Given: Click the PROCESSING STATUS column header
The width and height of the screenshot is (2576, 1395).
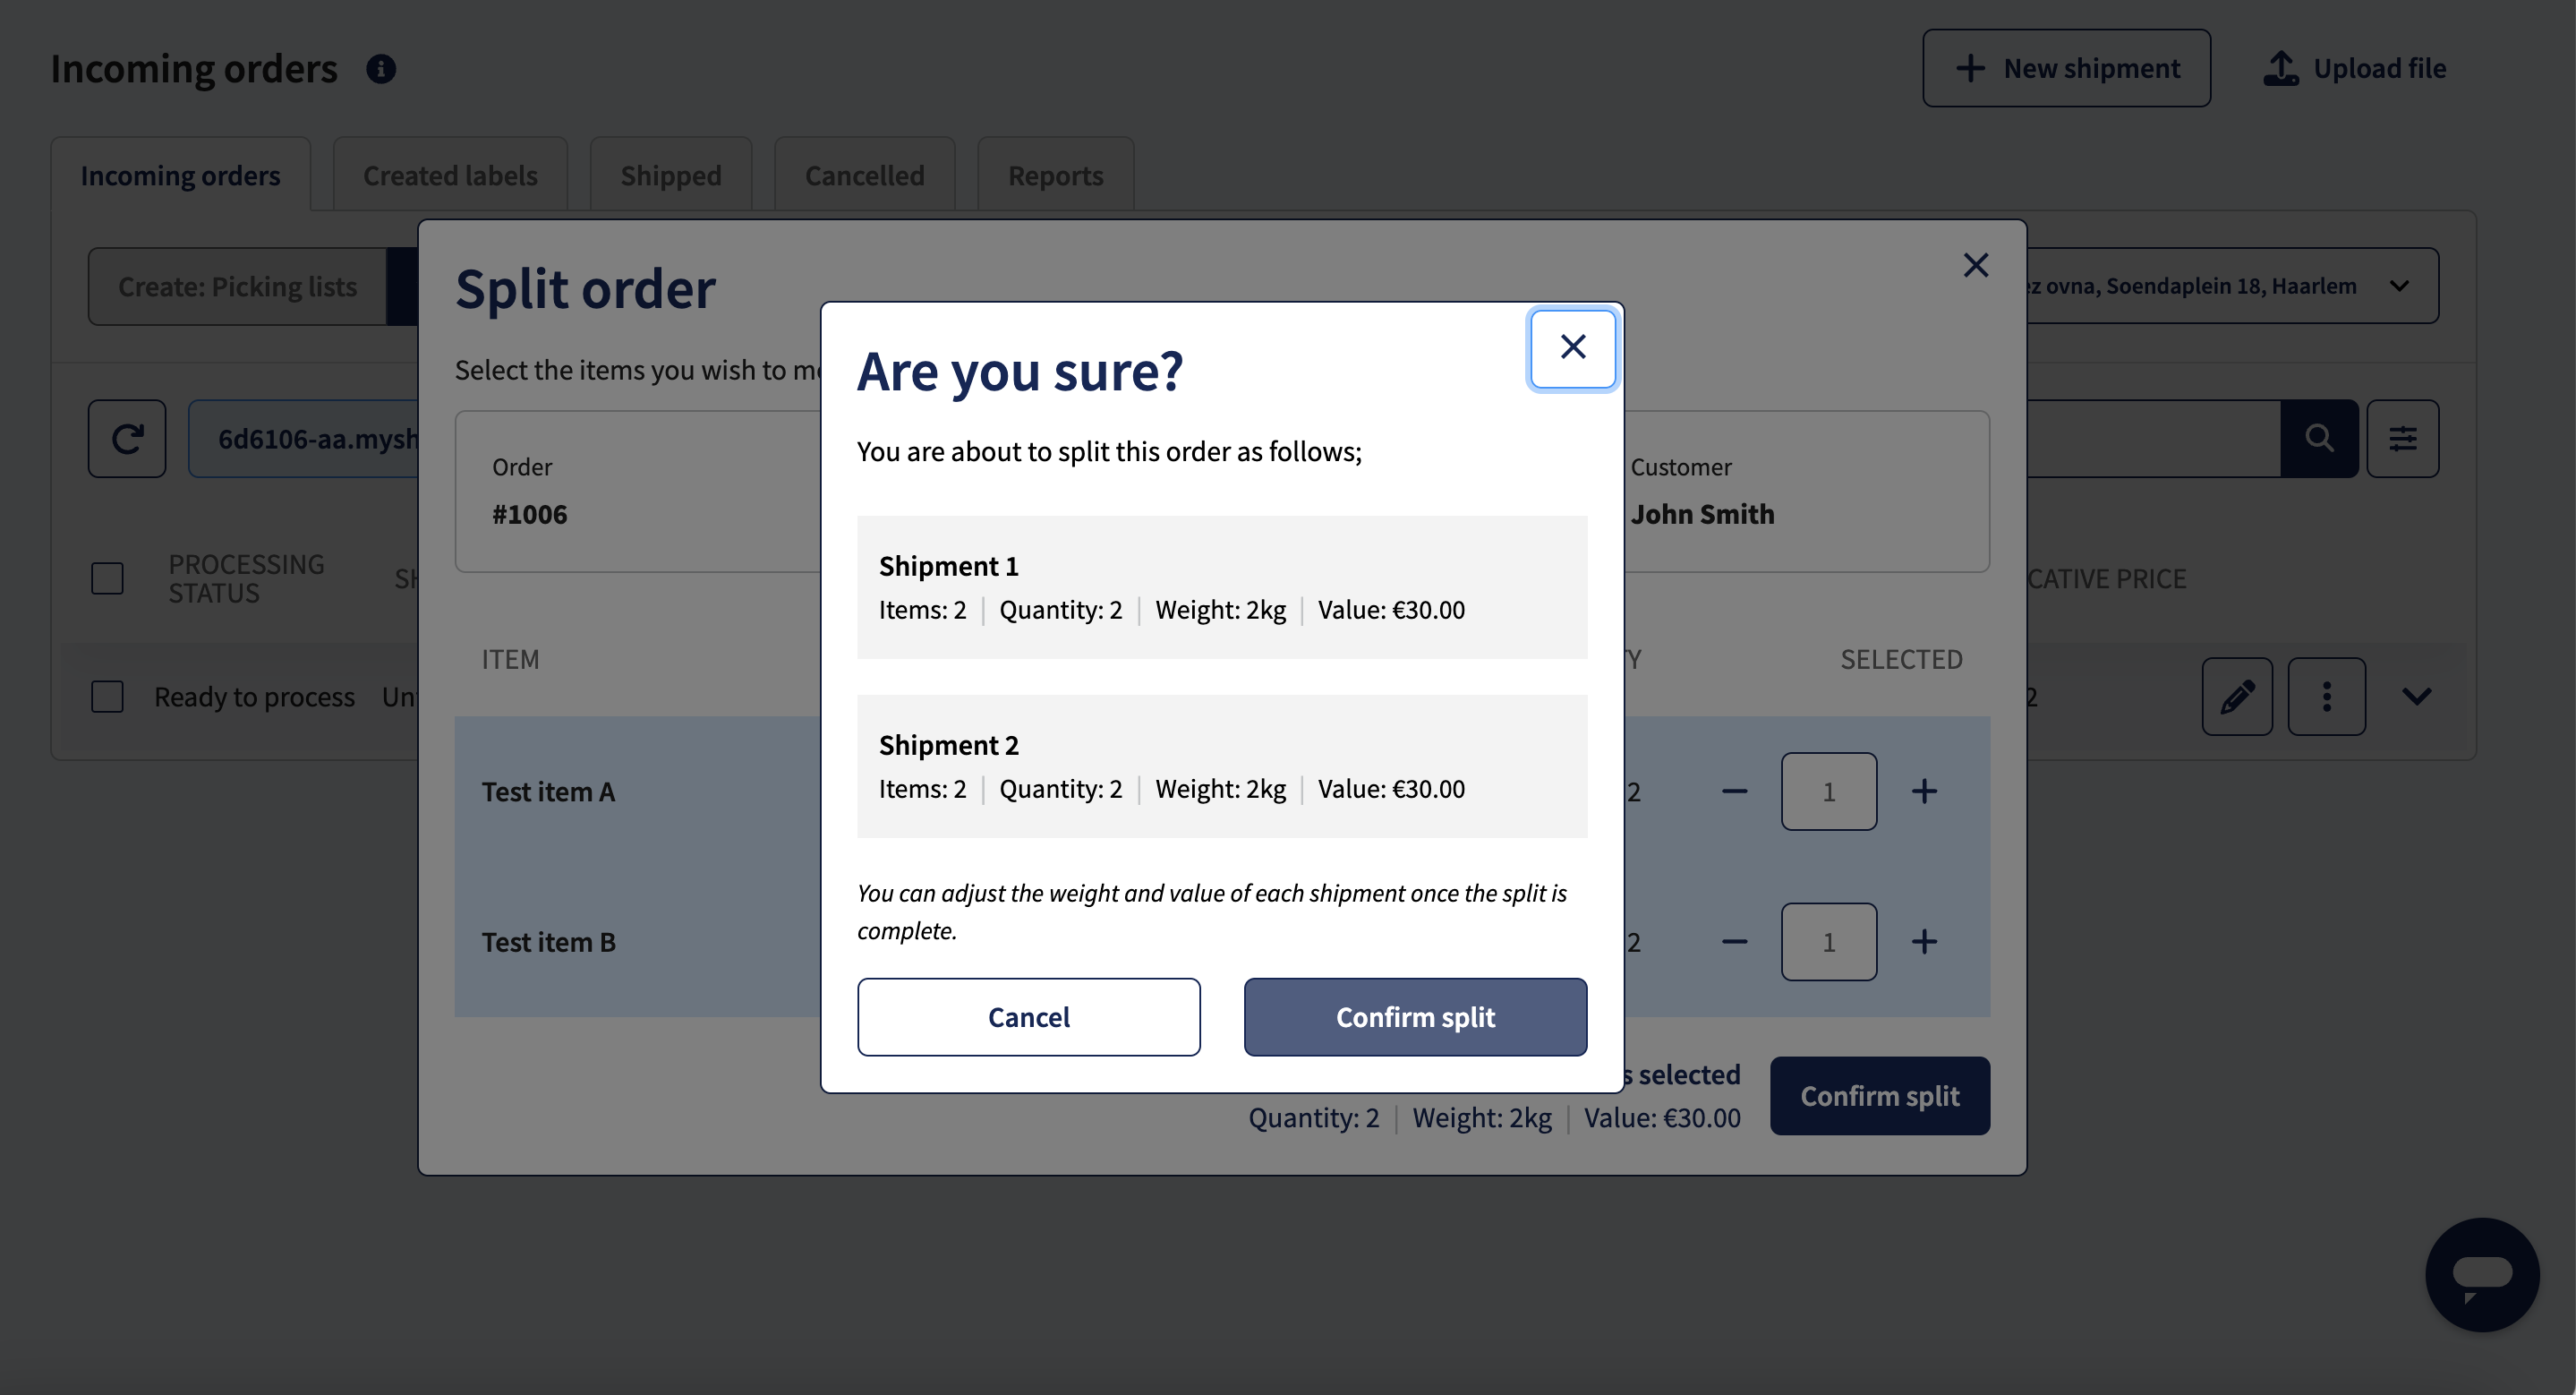Looking at the screenshot, I should coord(246,578).
